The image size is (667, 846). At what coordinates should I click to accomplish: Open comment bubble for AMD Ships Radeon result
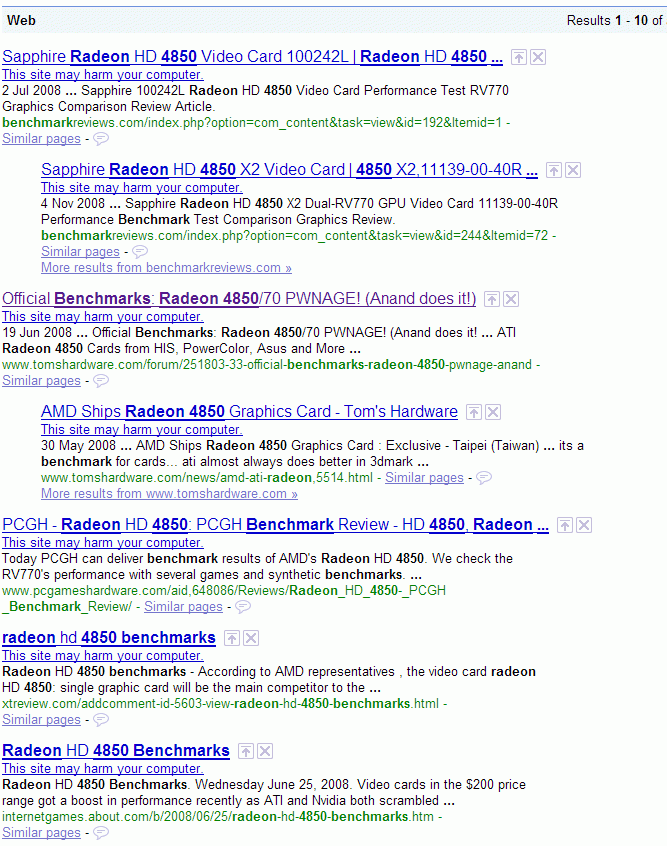pos(484,477)
